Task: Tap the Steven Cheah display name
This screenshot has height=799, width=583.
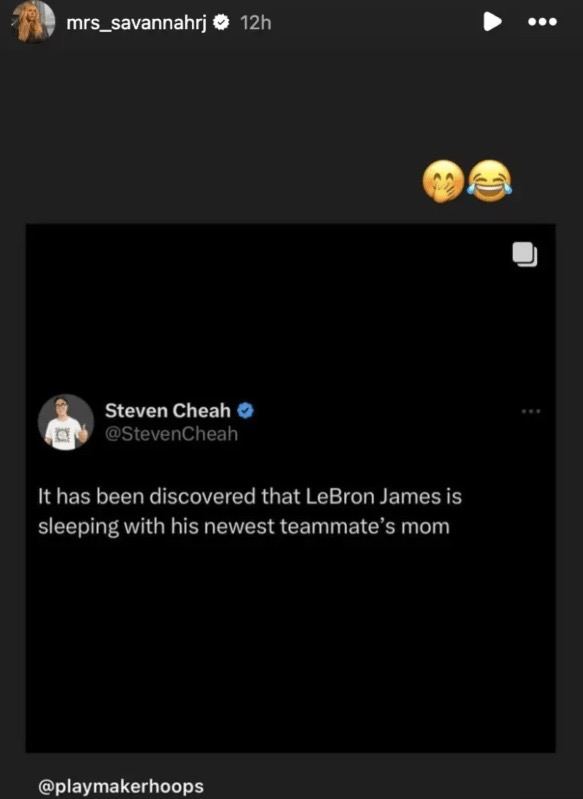Action: [168, 410]
